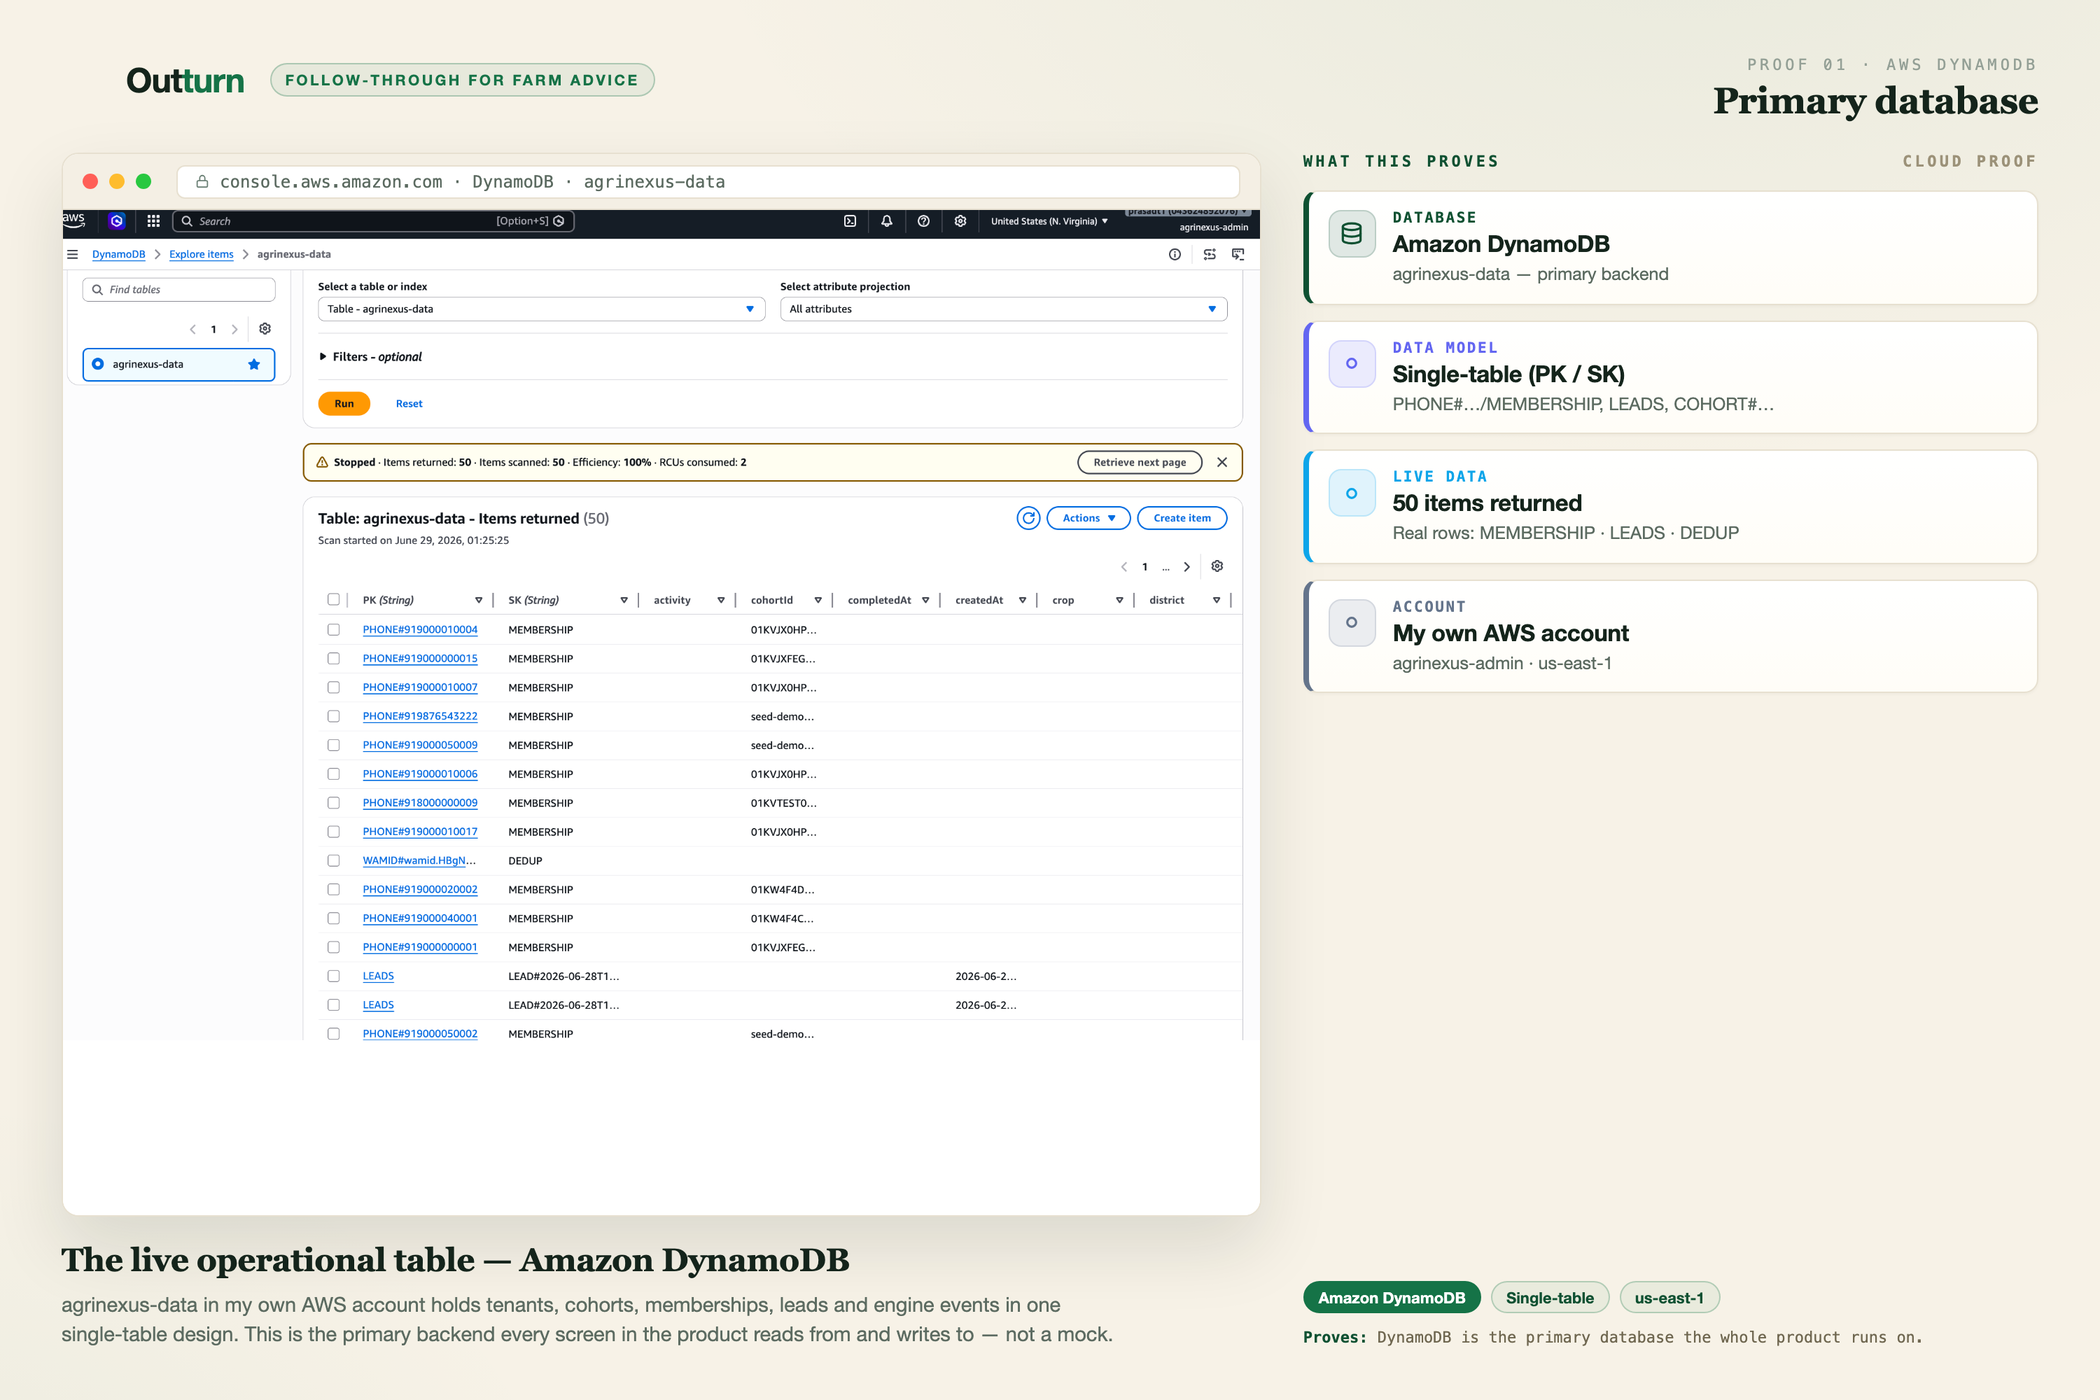2100x1400 pixels.
Task: Open PHONE#919000010007 item link
Action: point(420,688)
